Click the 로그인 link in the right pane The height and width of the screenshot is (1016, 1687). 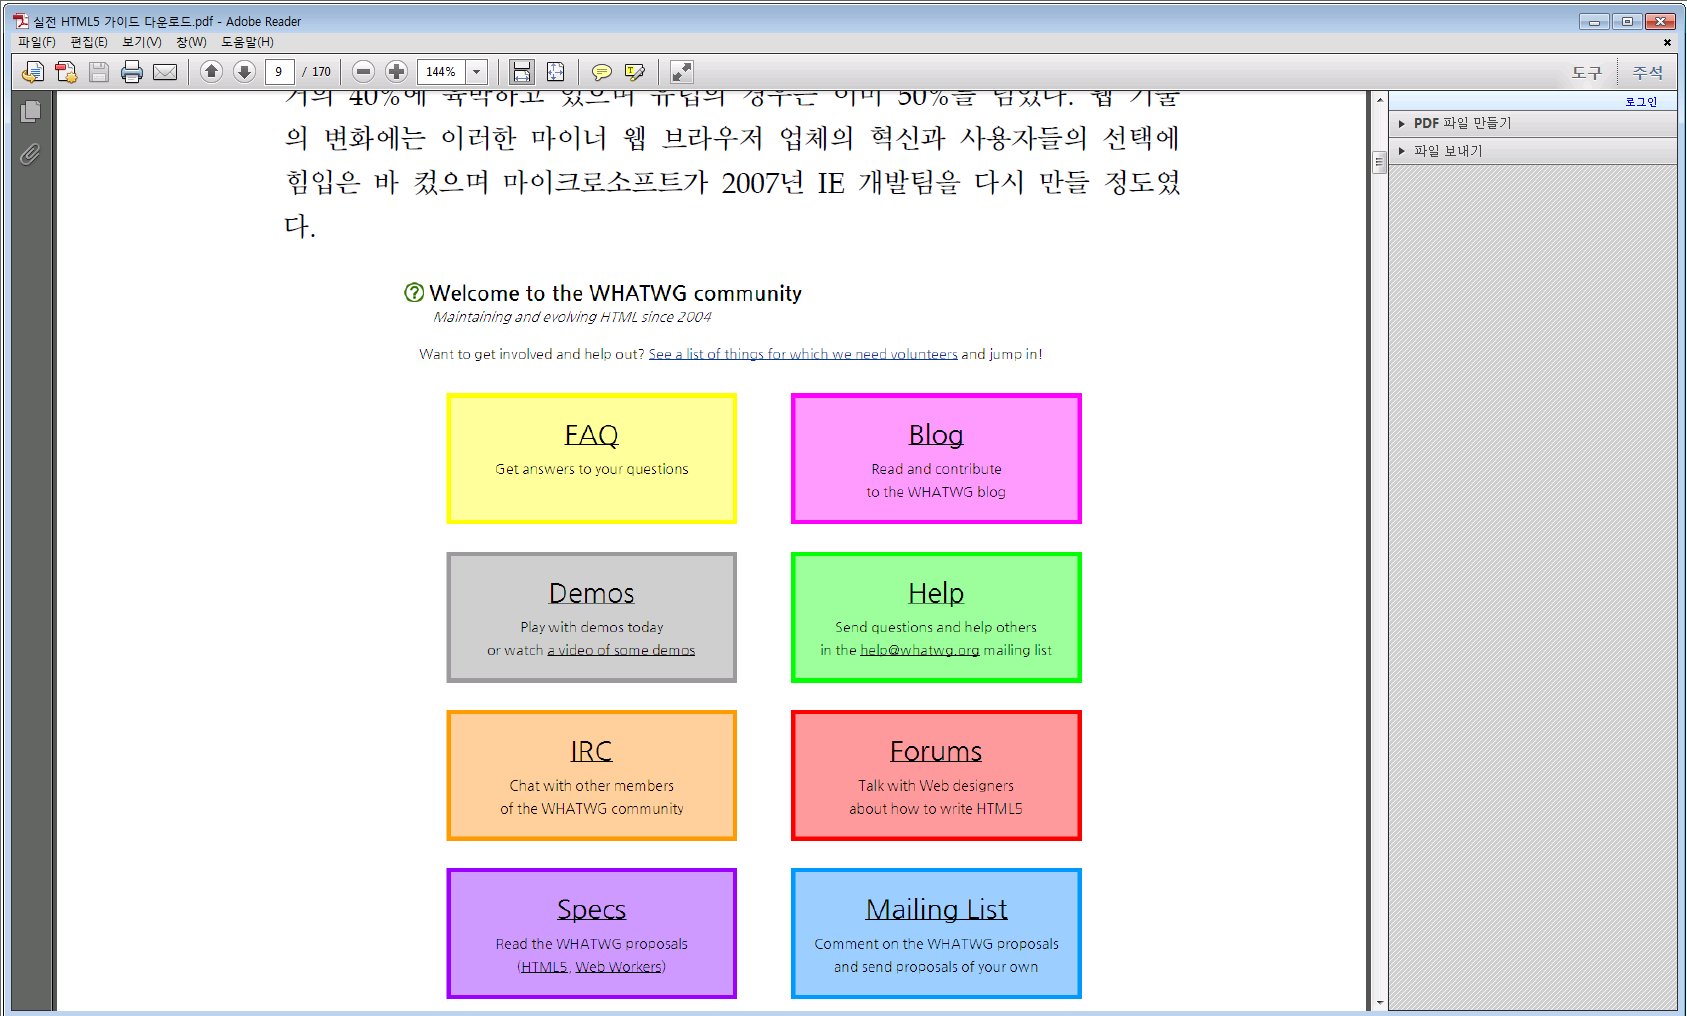(x=1641, y=102)
